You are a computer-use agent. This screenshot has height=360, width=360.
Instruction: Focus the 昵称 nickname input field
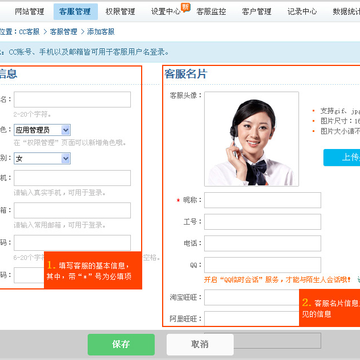[263, 200]
